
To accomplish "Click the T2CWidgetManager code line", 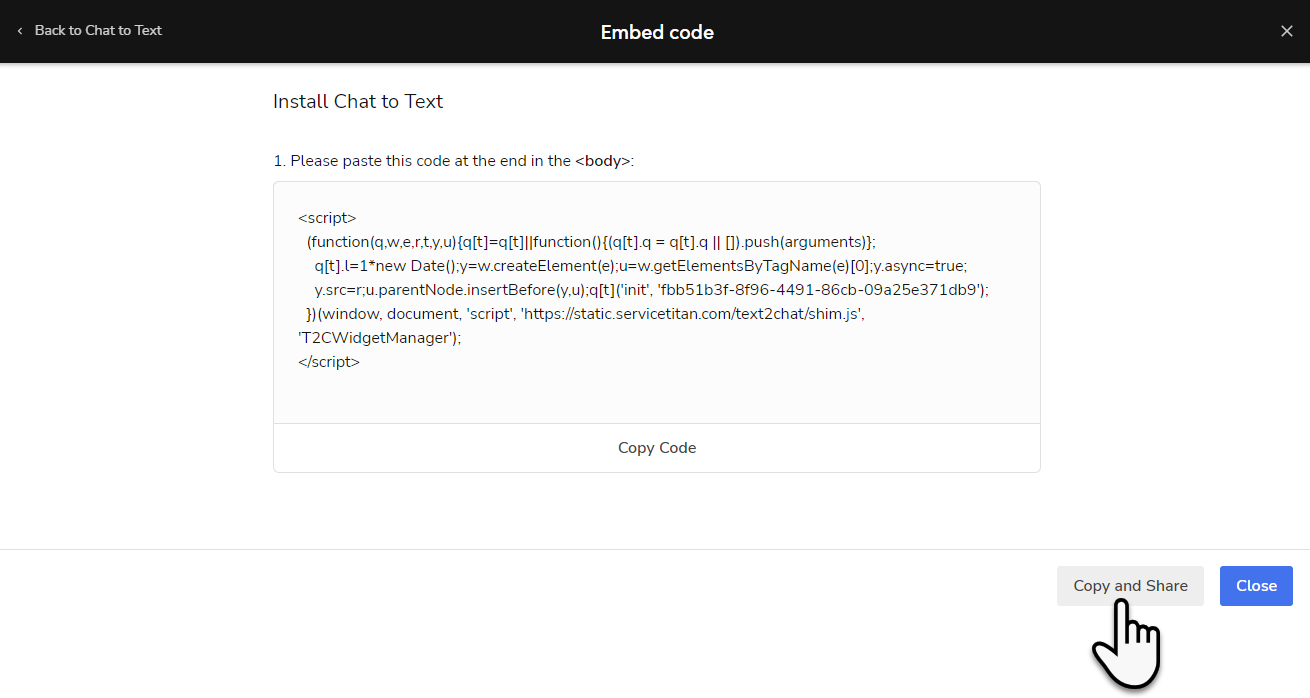I will tap(380, 337).
